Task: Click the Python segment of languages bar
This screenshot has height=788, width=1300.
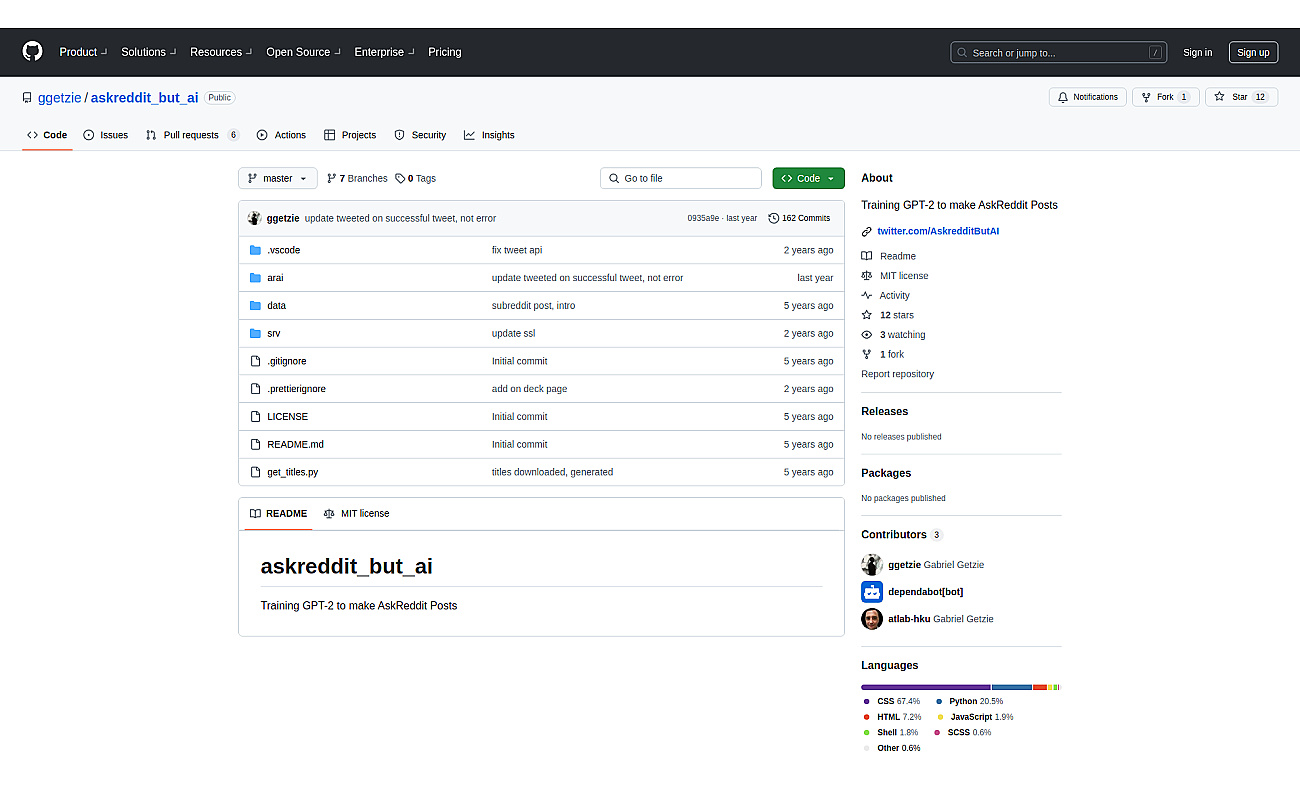Action: [1012, 687]
